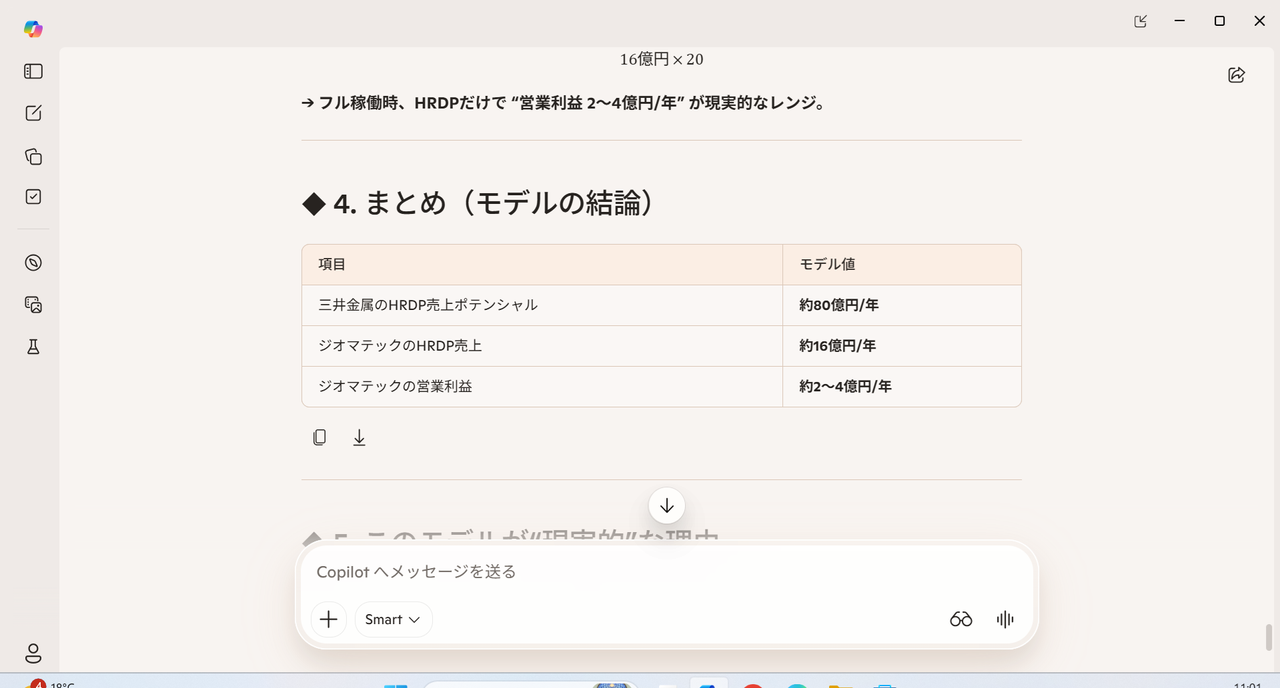The image size is (1280, 688).
Task: Open the image library icon in sidebar
Action: [33, 305]
